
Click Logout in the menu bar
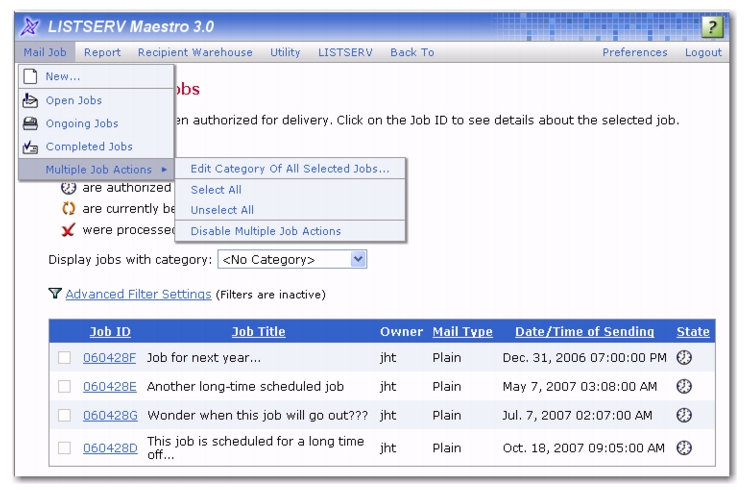coord(703,52)
